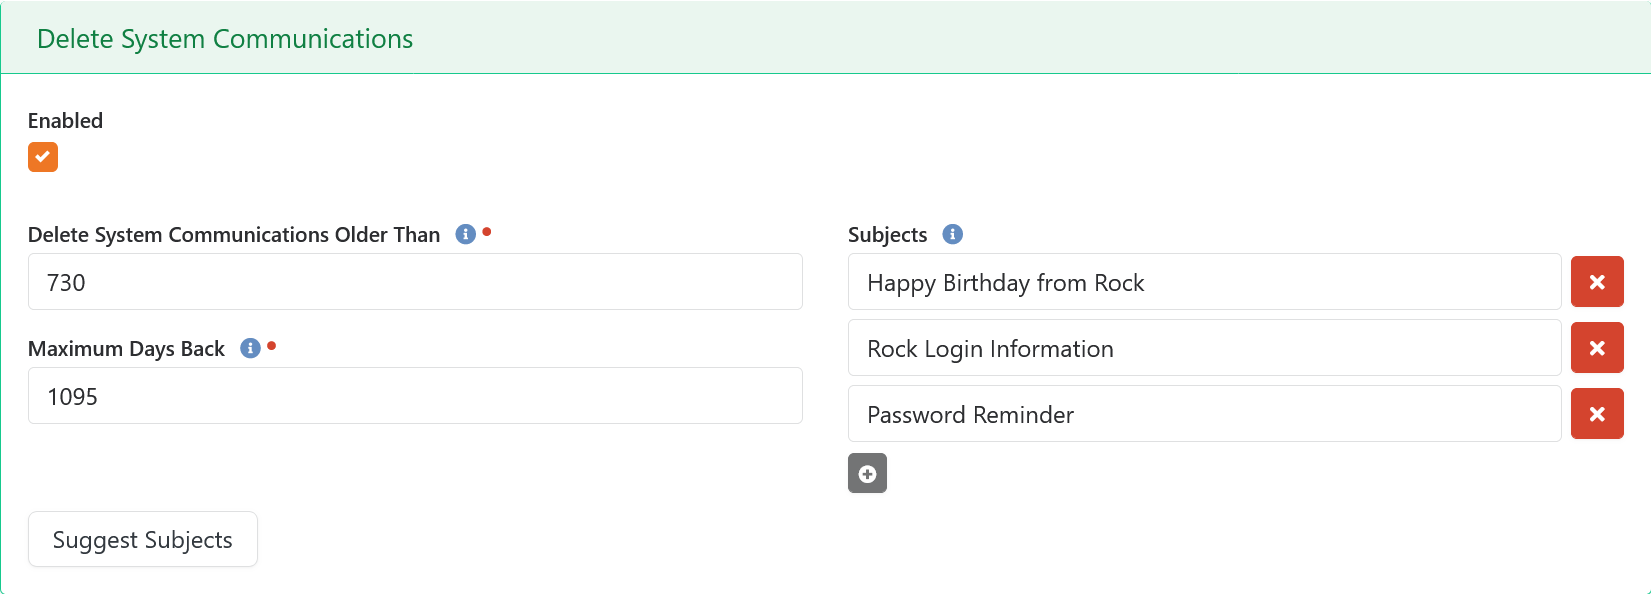Click the Maximum Days Back label
Screen dimensions: 1651x594
point(126,349)
